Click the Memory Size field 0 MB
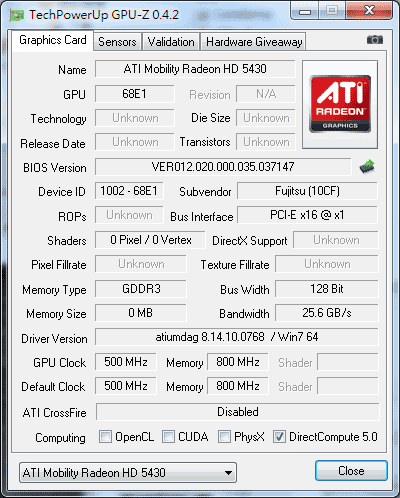 141,313
